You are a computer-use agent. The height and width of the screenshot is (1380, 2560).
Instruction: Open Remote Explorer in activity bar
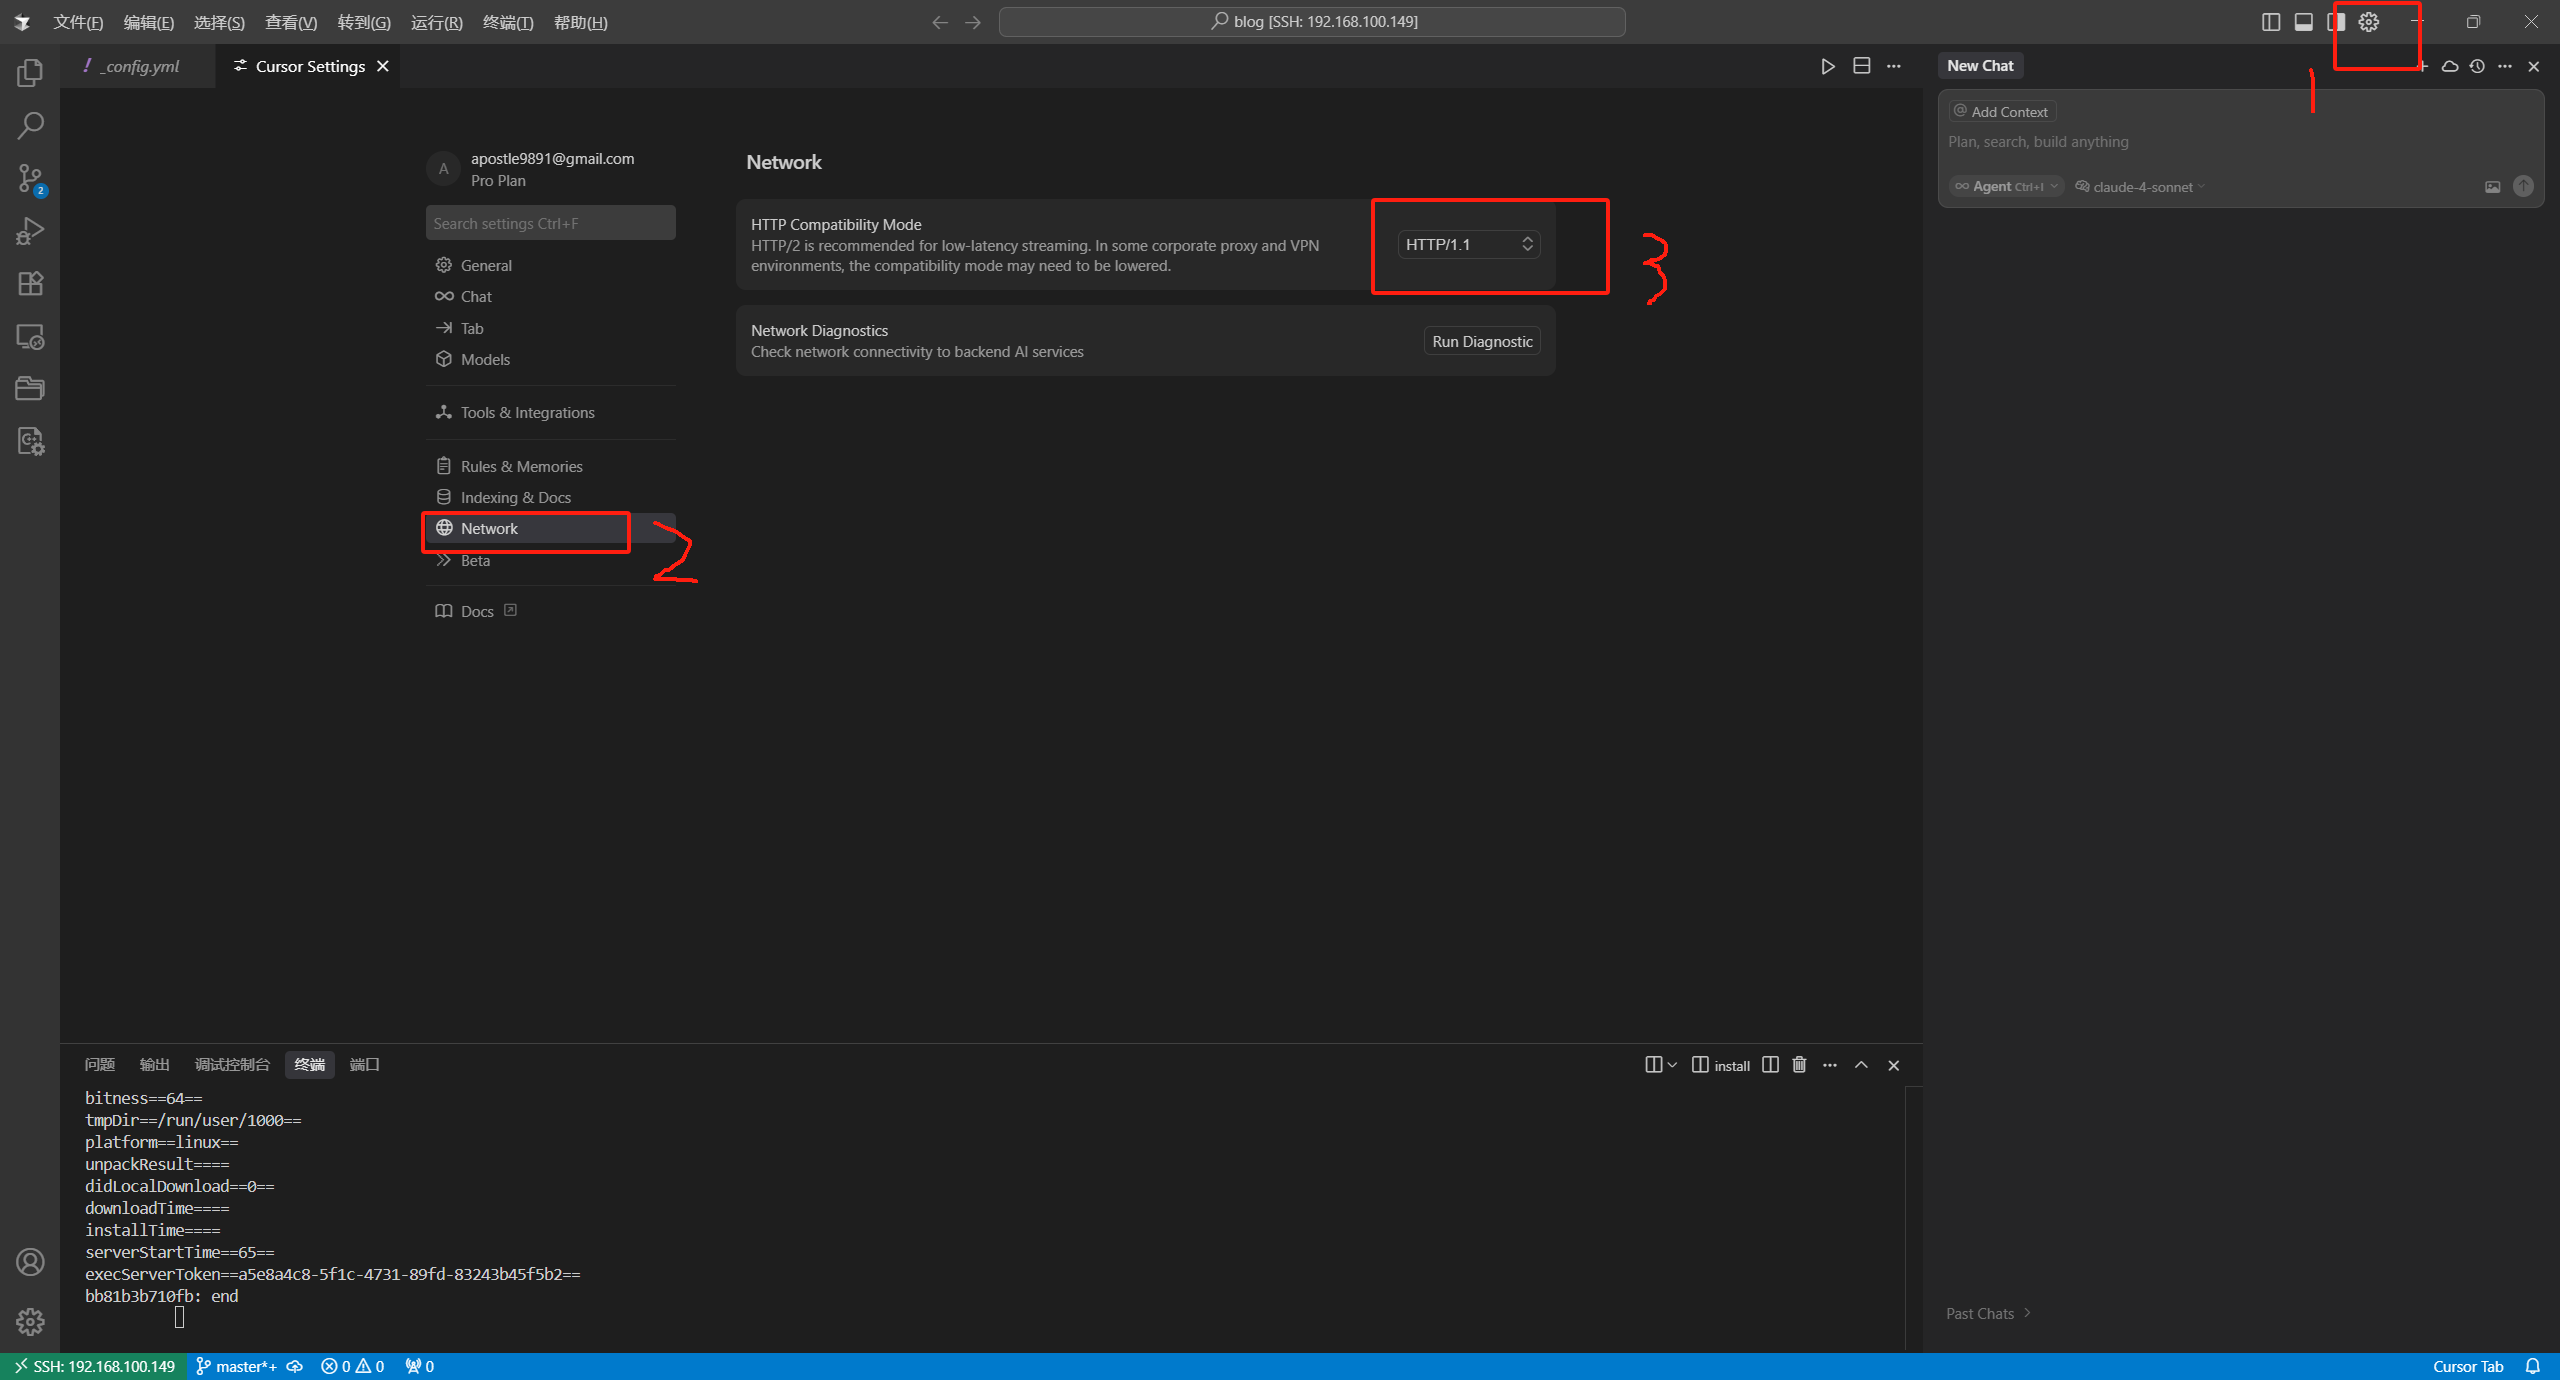[x=30, y=337]
